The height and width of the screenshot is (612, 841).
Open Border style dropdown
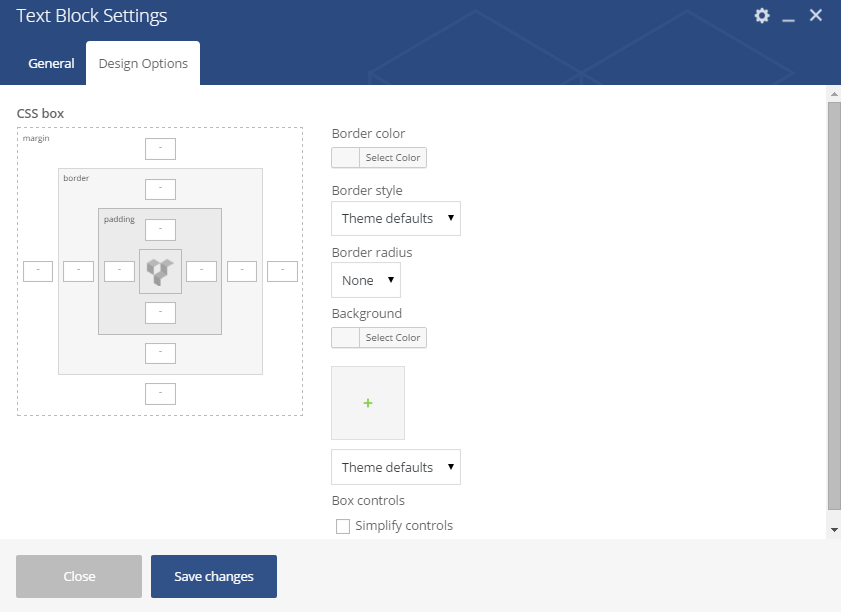(396, 218)
